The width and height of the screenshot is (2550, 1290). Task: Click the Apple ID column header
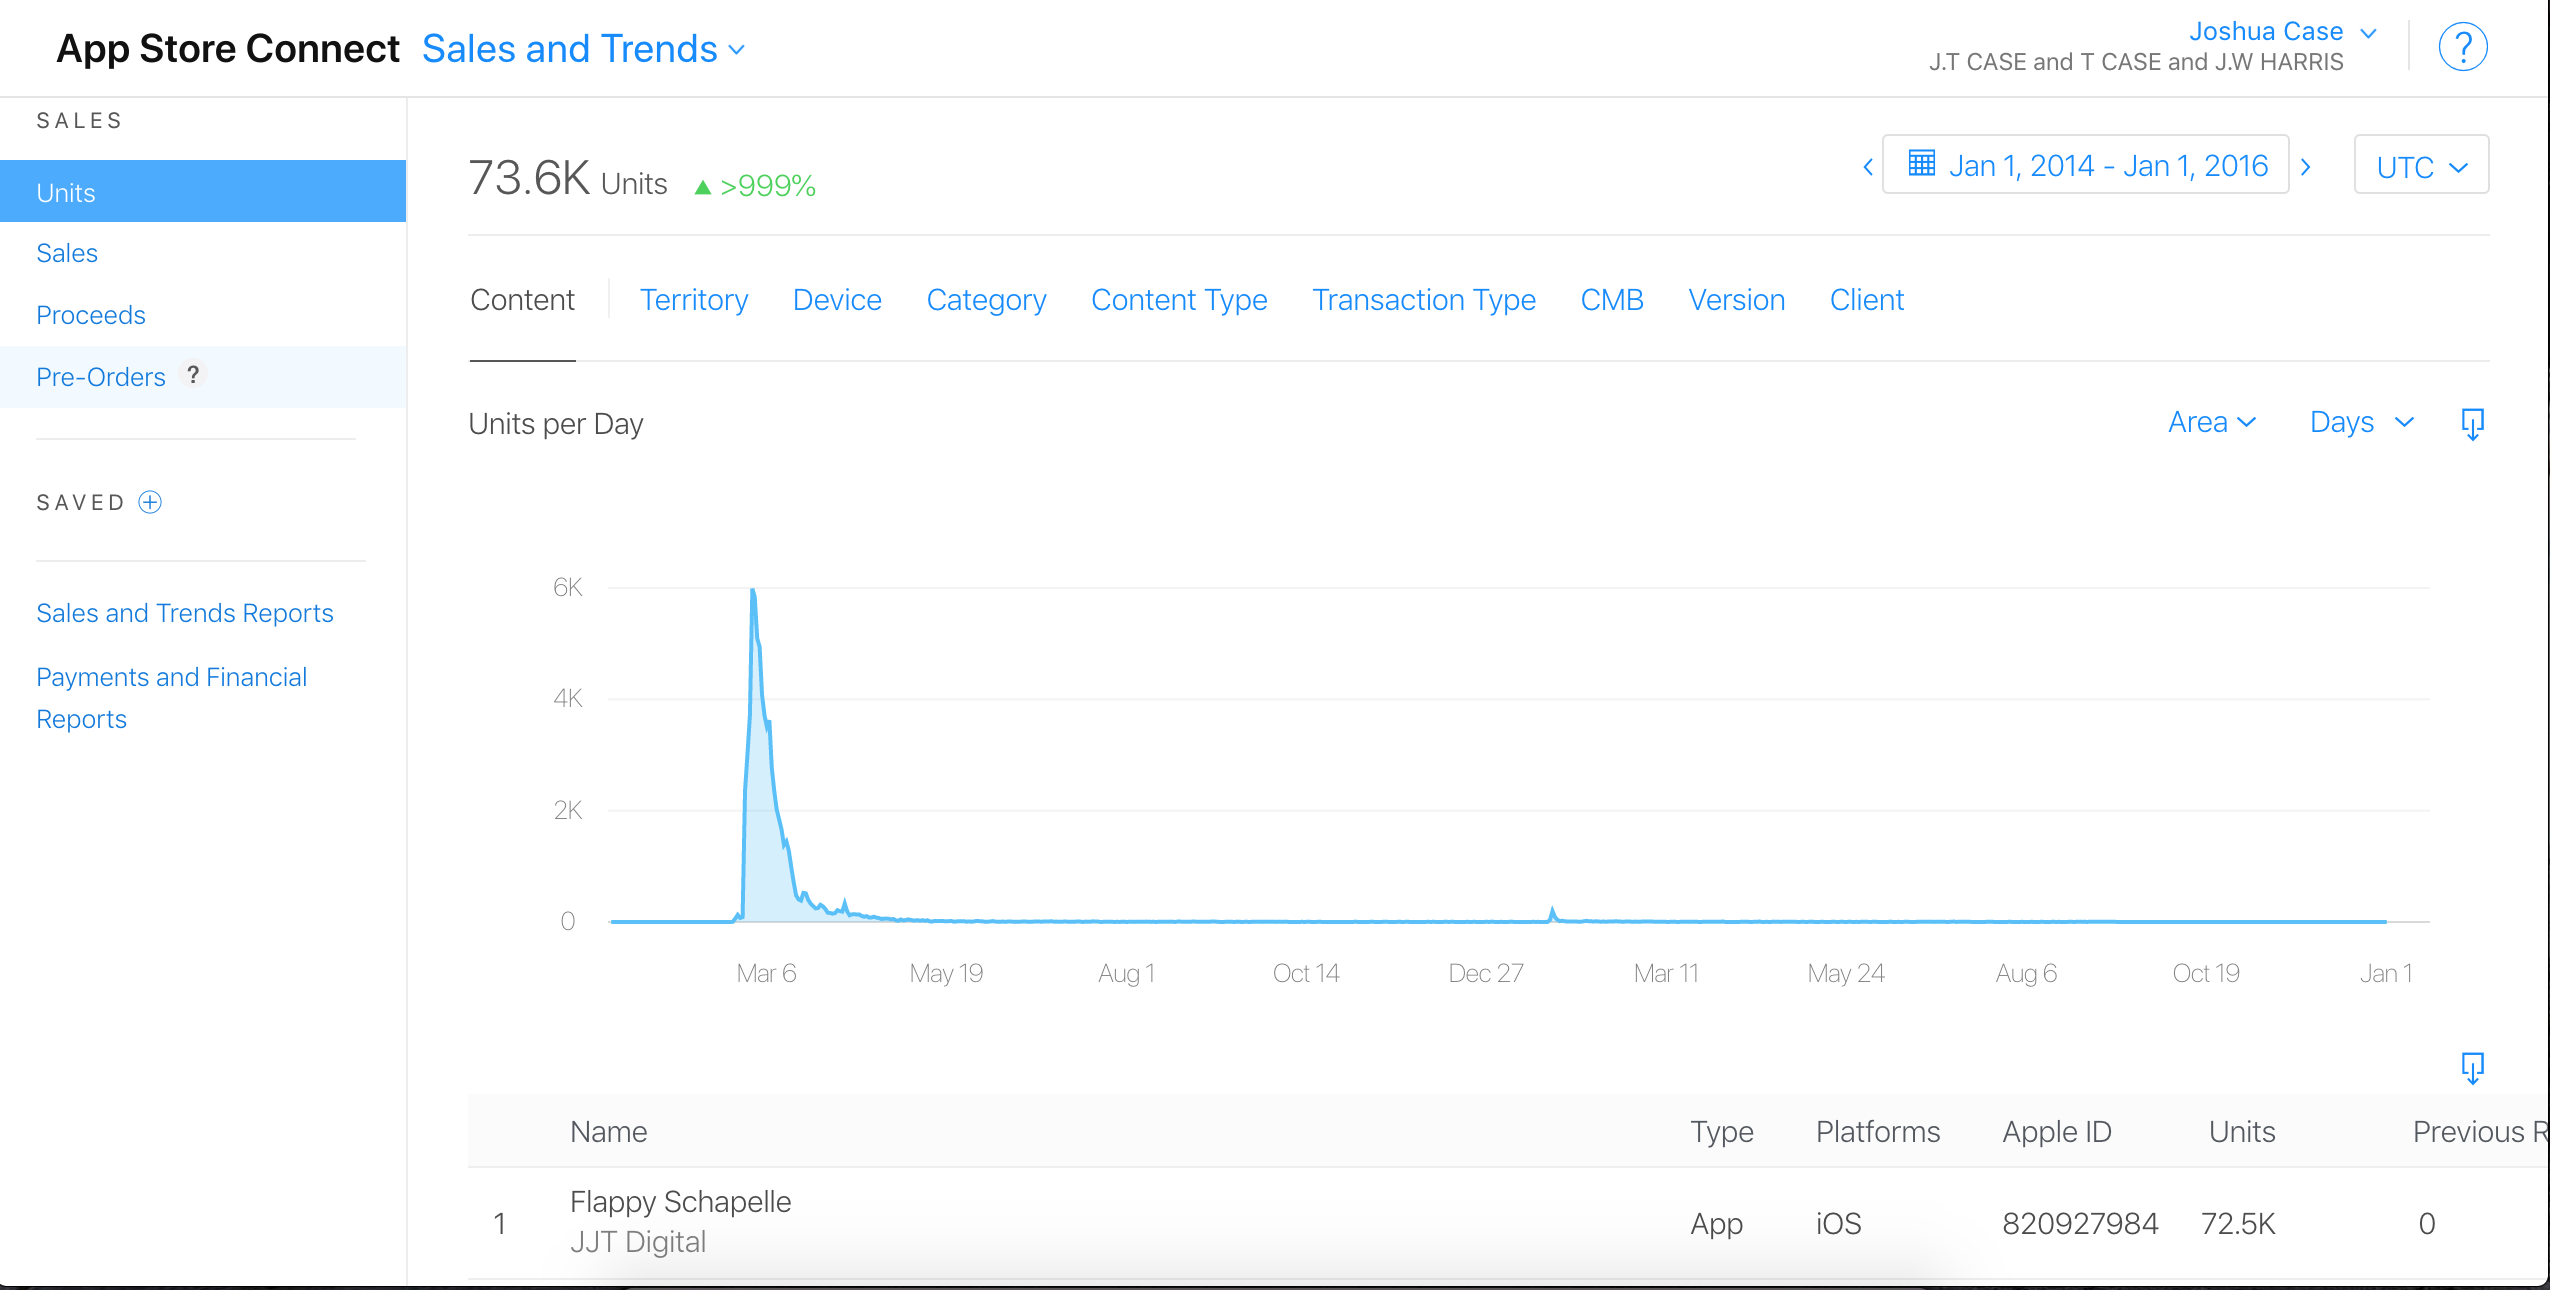[x=2057, y=1132]
